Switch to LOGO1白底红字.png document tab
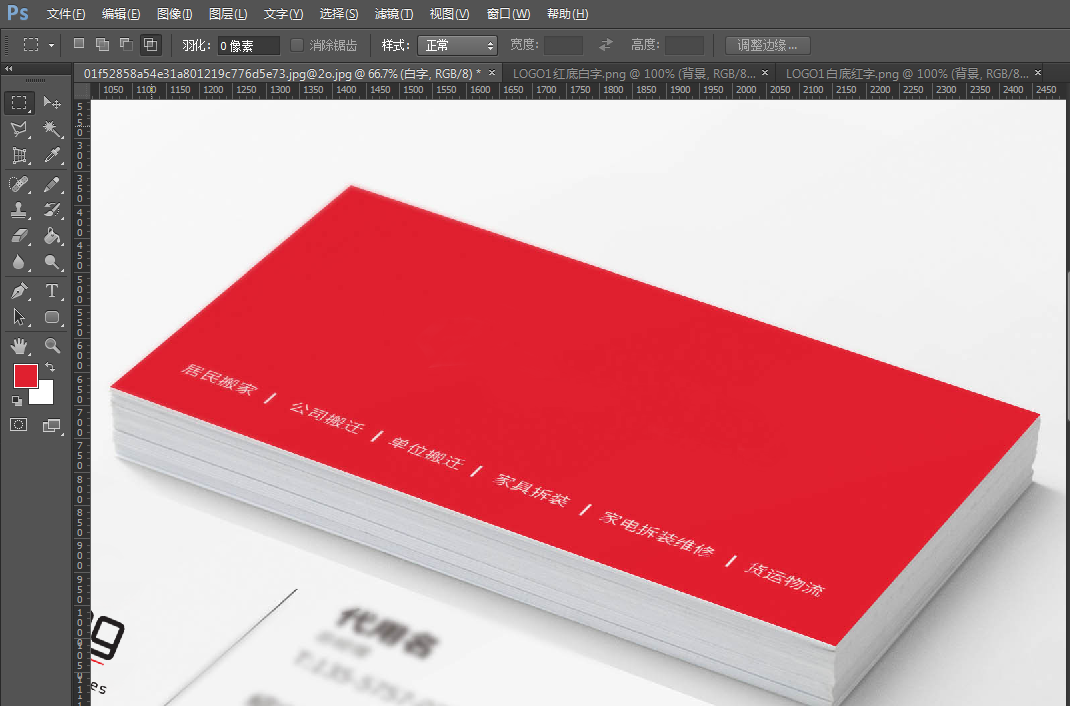 click(x=907, y=73)
